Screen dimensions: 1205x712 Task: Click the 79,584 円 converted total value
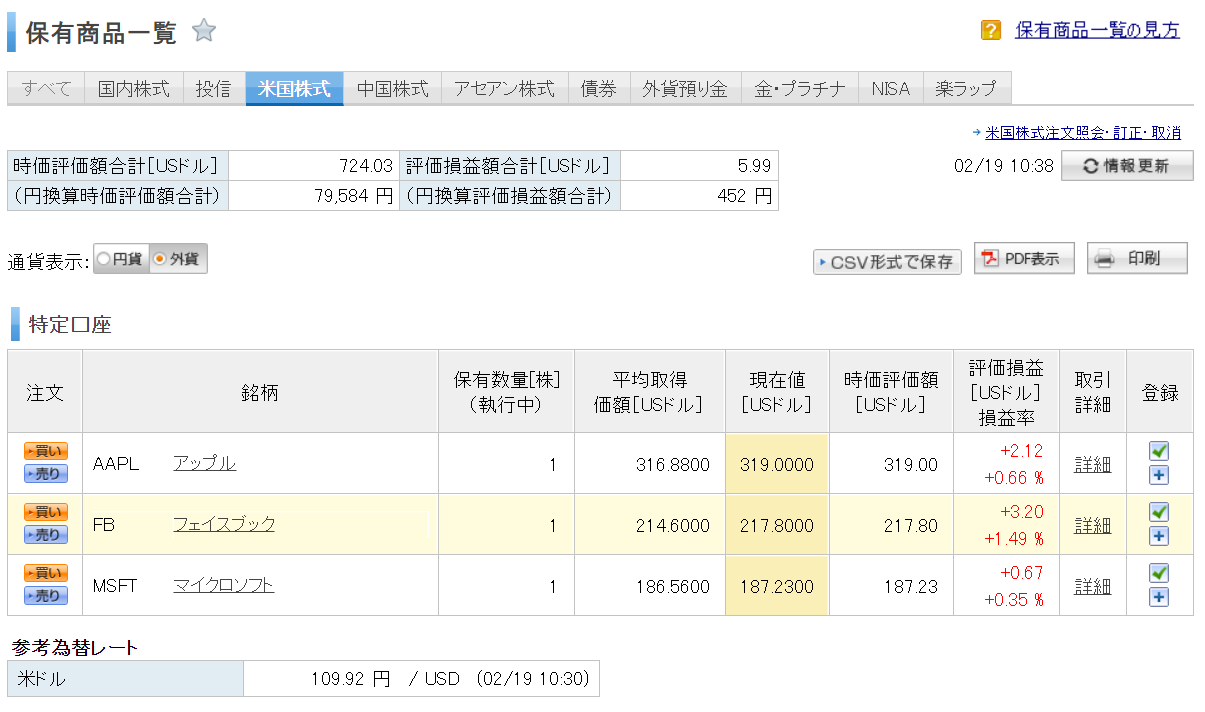[353, 196]
